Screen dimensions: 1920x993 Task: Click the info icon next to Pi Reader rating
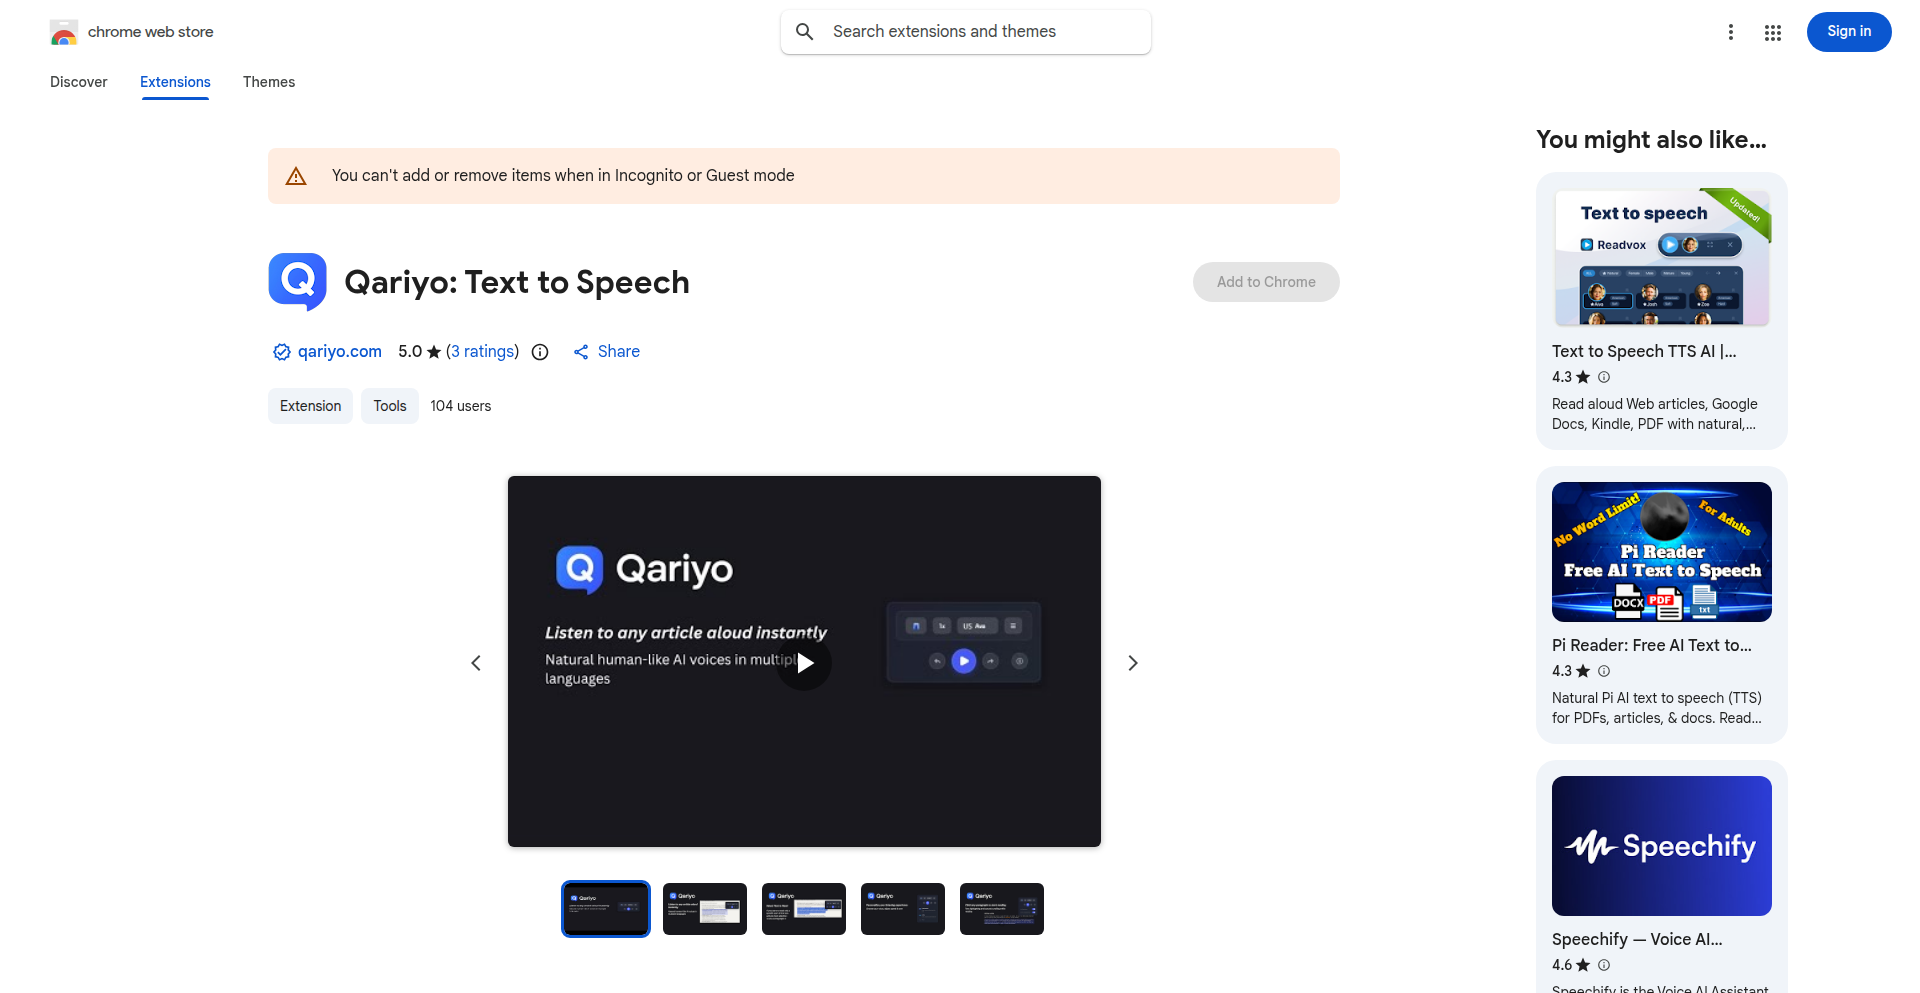(1604, 671)
